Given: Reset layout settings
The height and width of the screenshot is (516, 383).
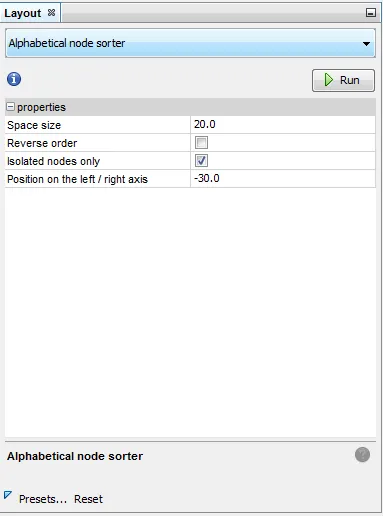Looking at the screenshot, I should pyautogui.click(x=88, y=499).
